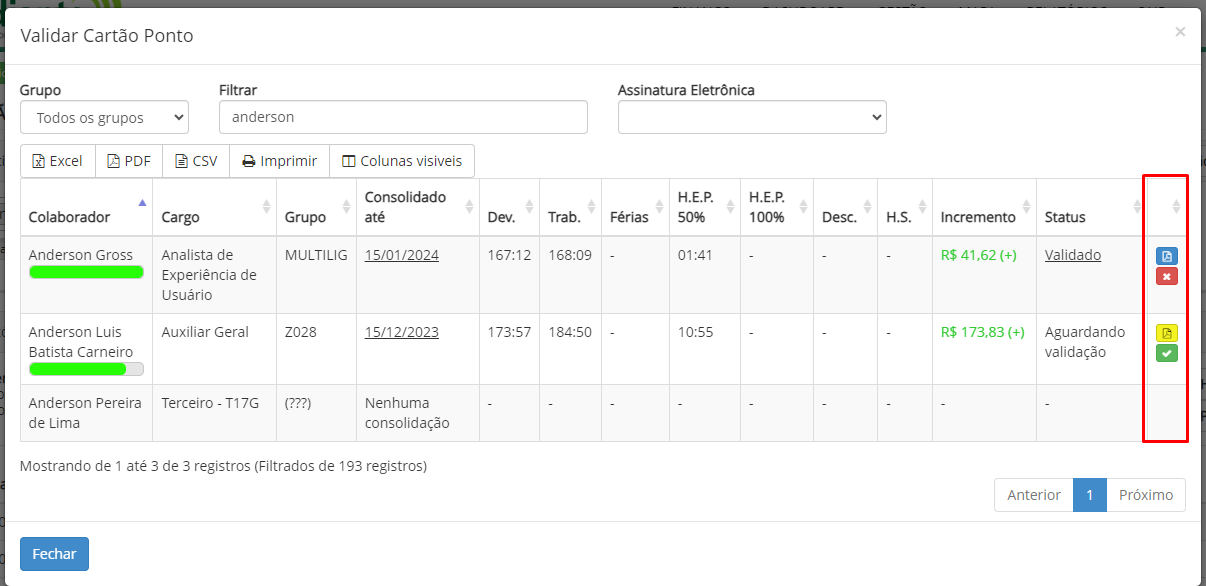Export the table as CSV

point(196,161)
